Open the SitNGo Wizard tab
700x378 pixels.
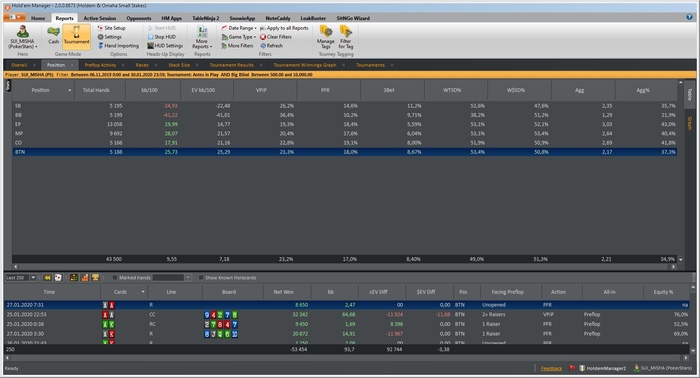point(353,18)
